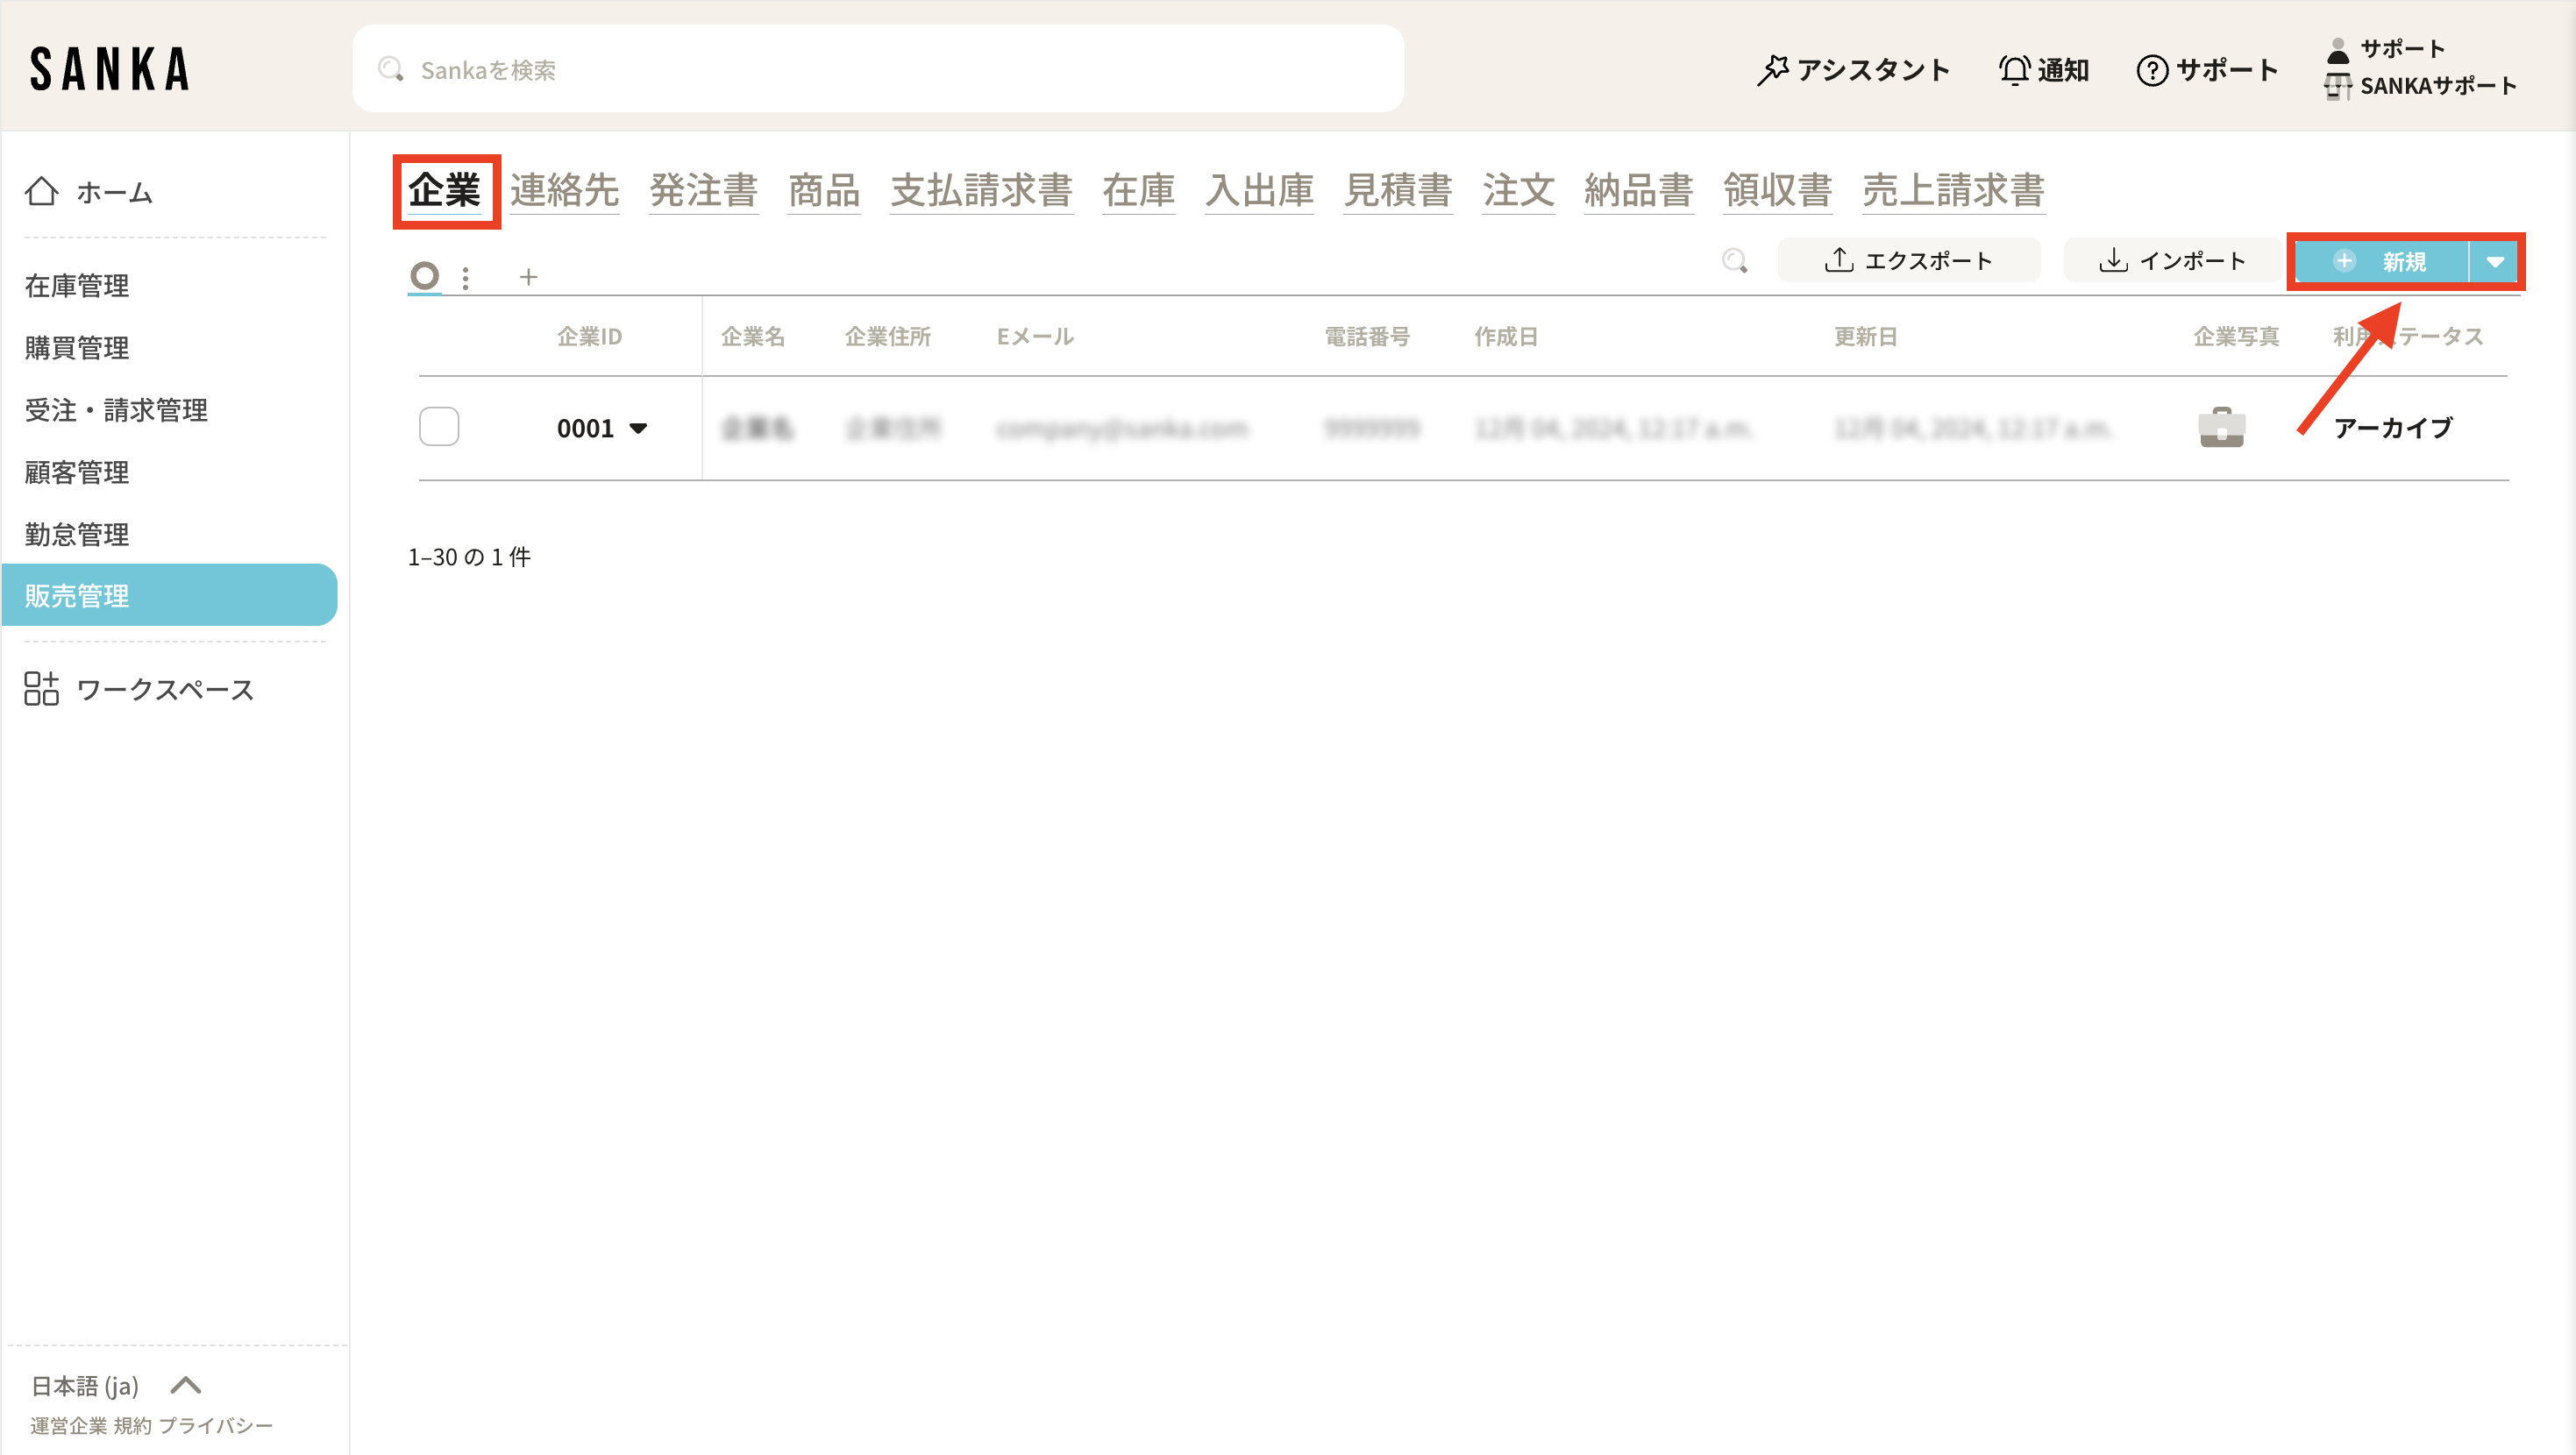
Task: Expand the dropdown beside ID 0001
Action: (638, 428)
